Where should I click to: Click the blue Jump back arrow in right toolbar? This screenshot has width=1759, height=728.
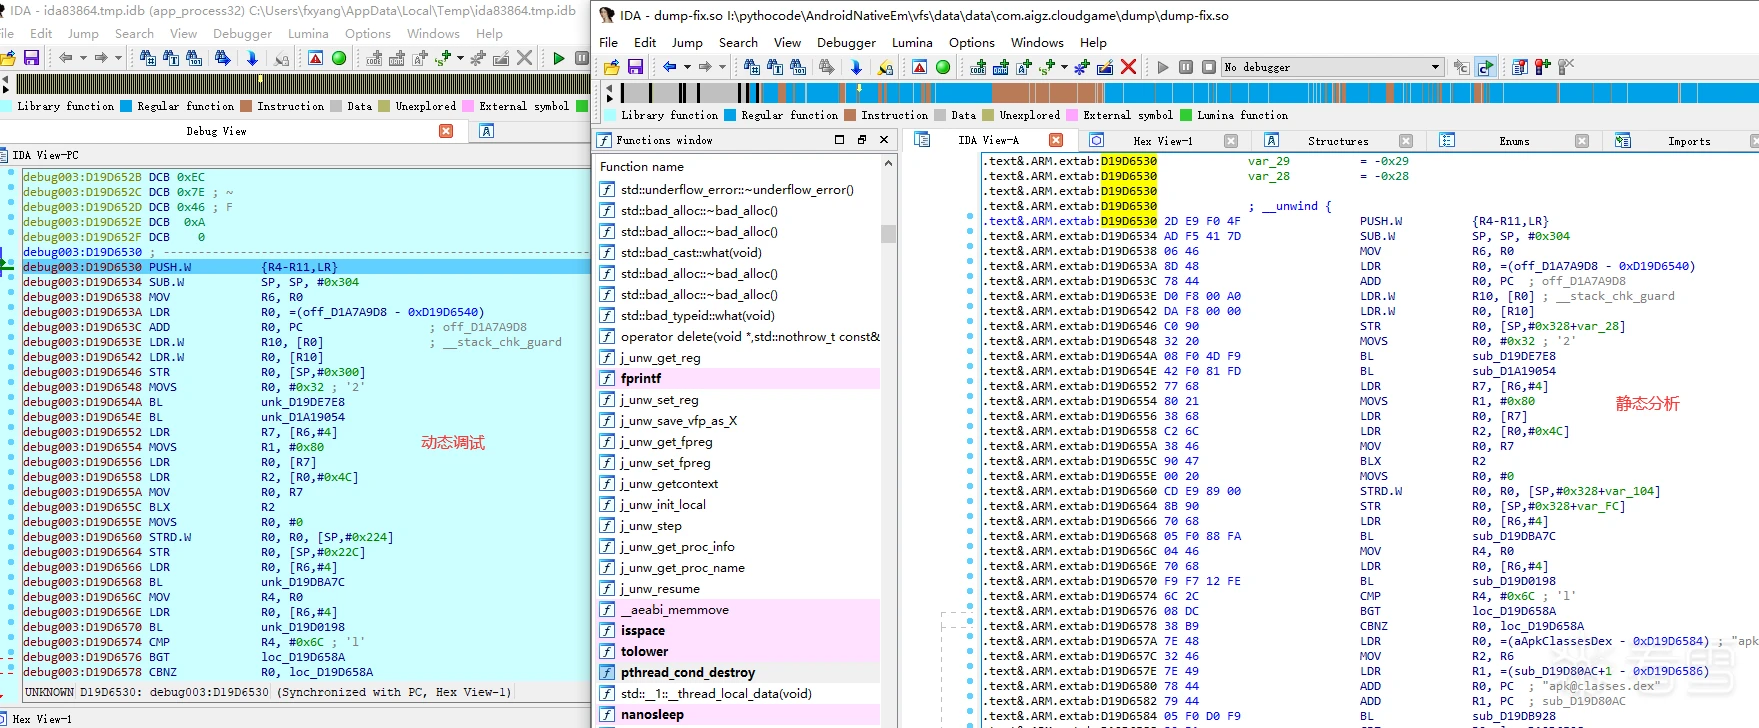tap(670, 67)
